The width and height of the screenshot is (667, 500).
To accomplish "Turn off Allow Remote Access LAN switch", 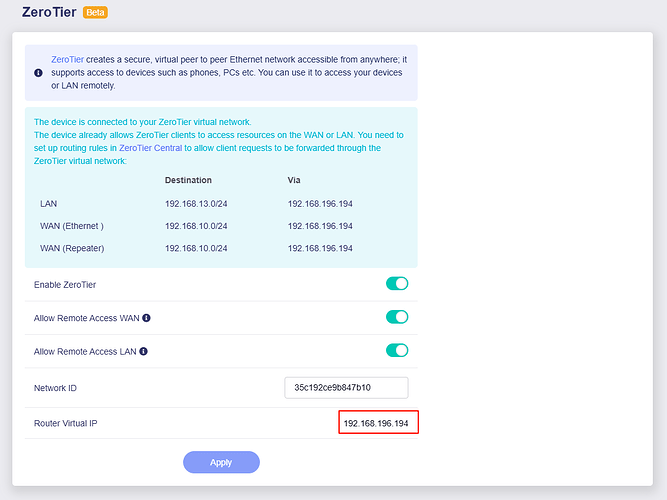I will tap(397, 350).
